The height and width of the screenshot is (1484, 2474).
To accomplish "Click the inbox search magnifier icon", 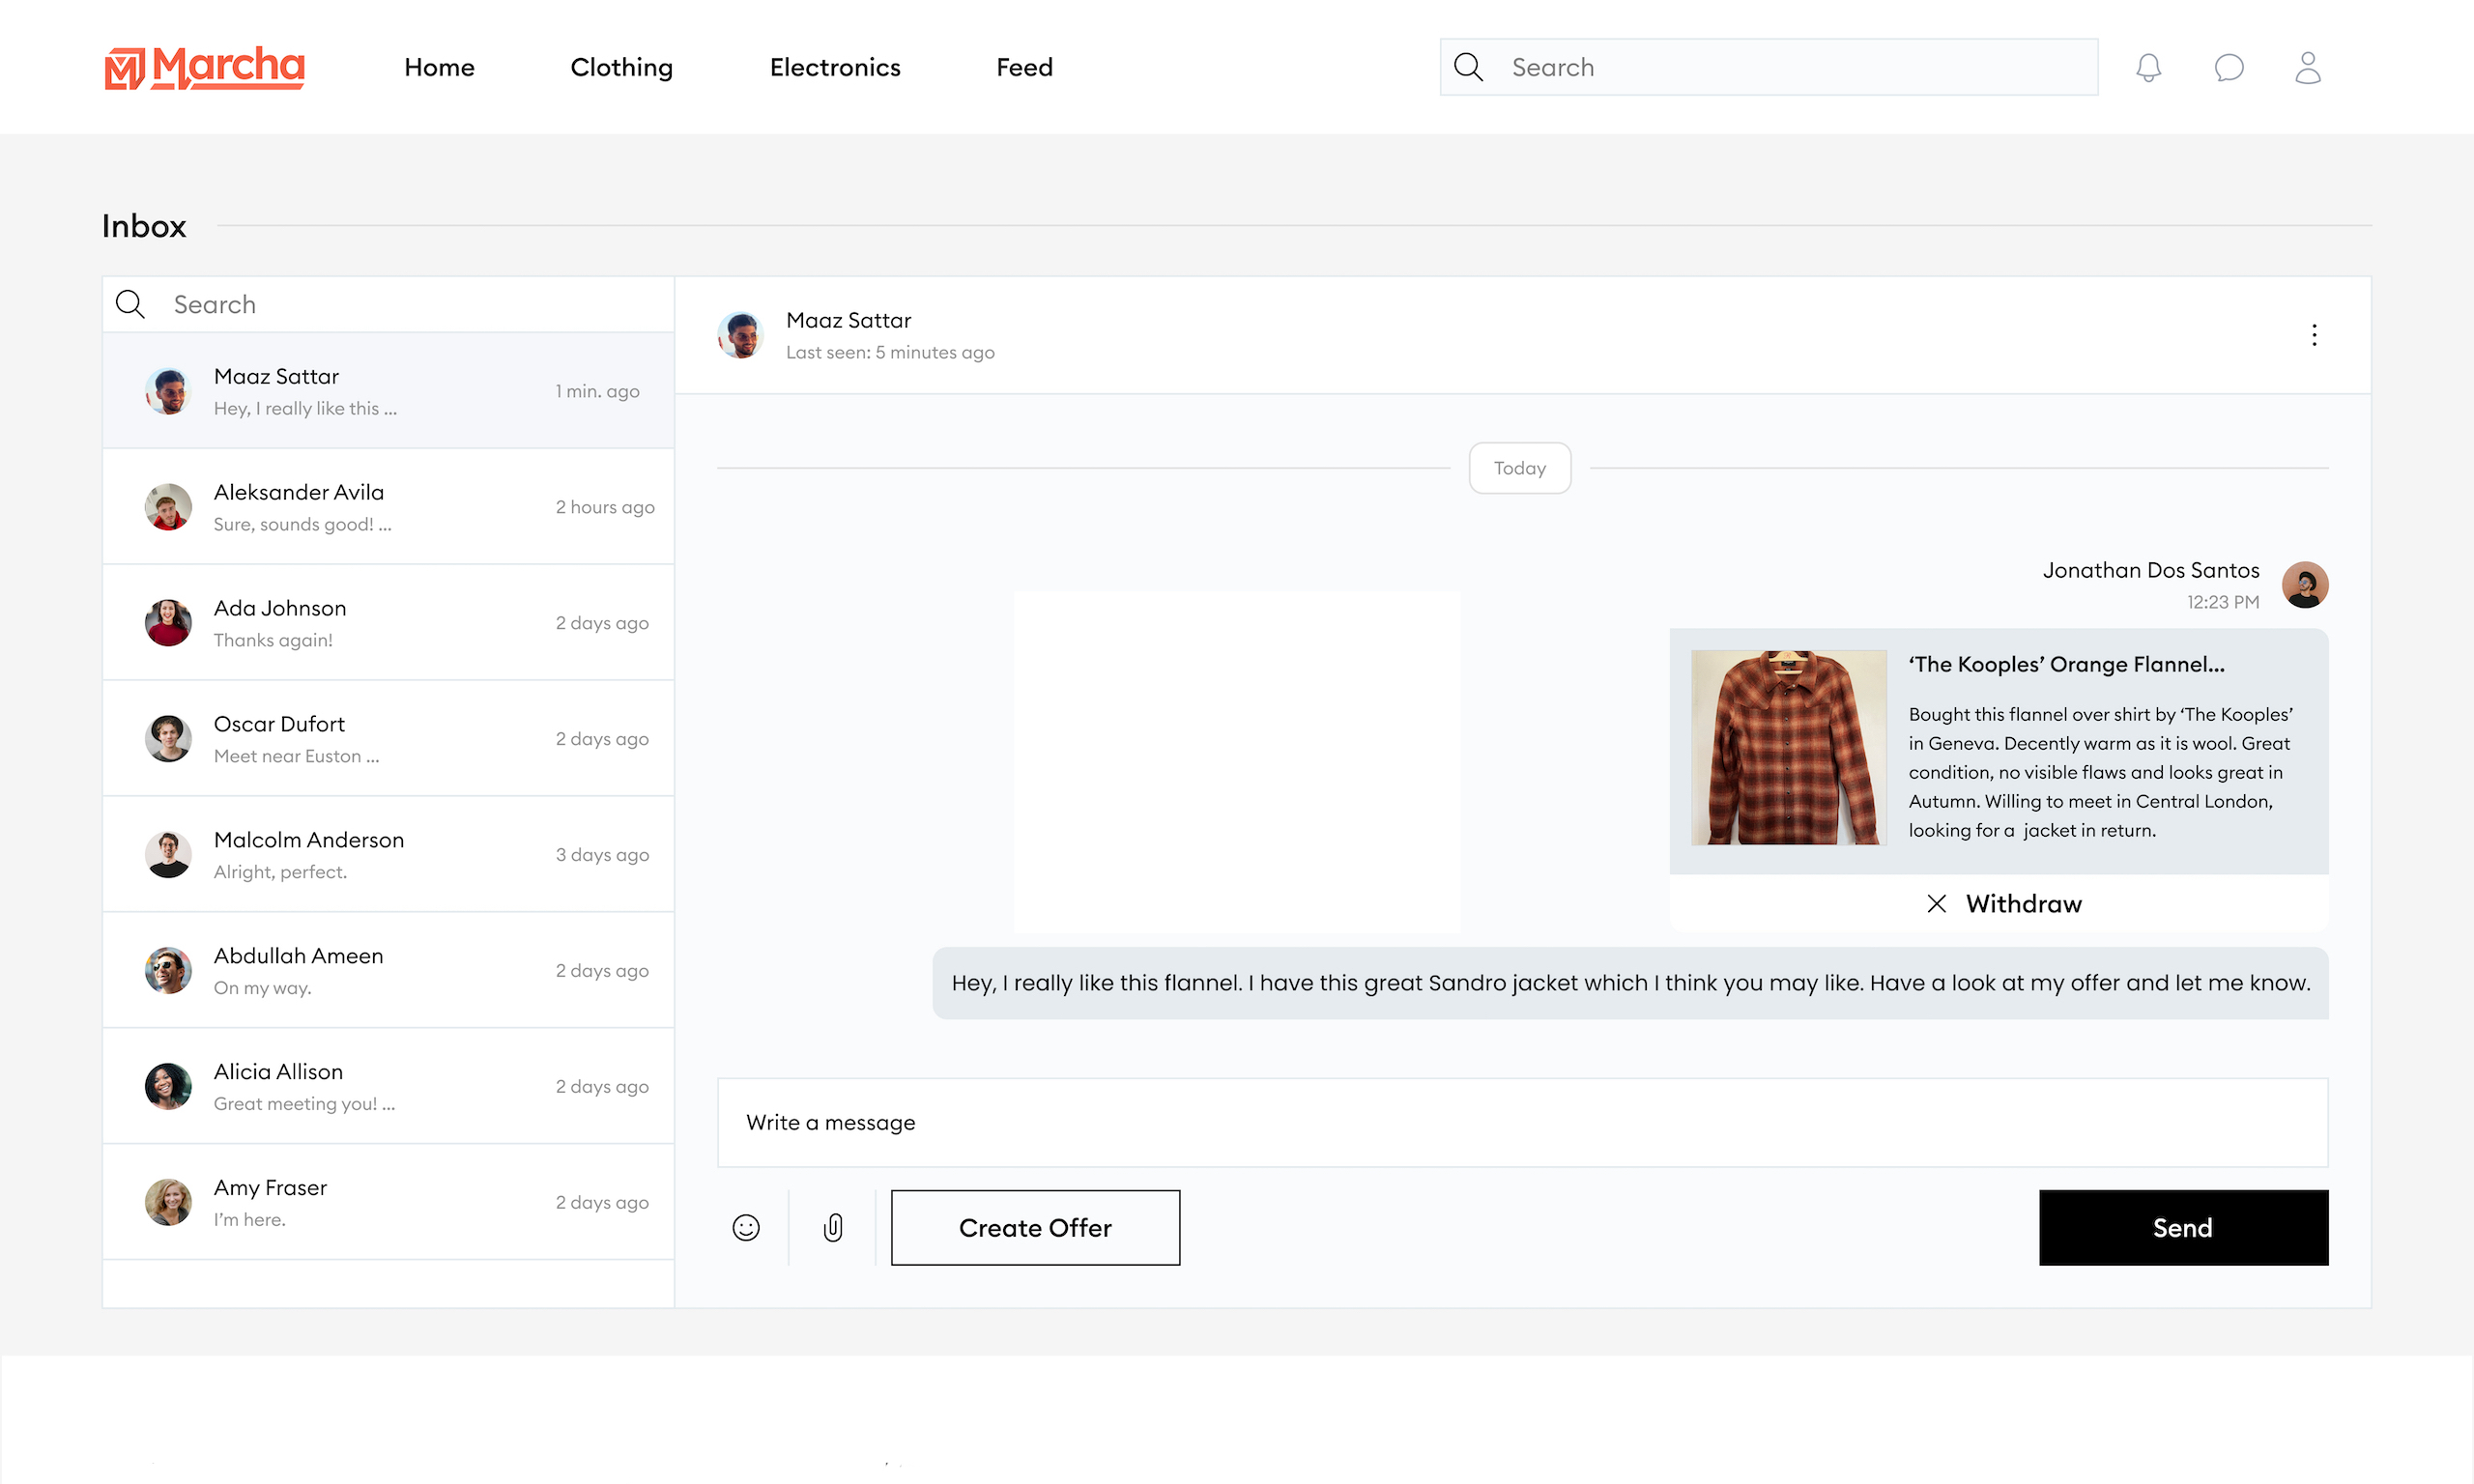I will pyautogui.click(x=130, y=304).
